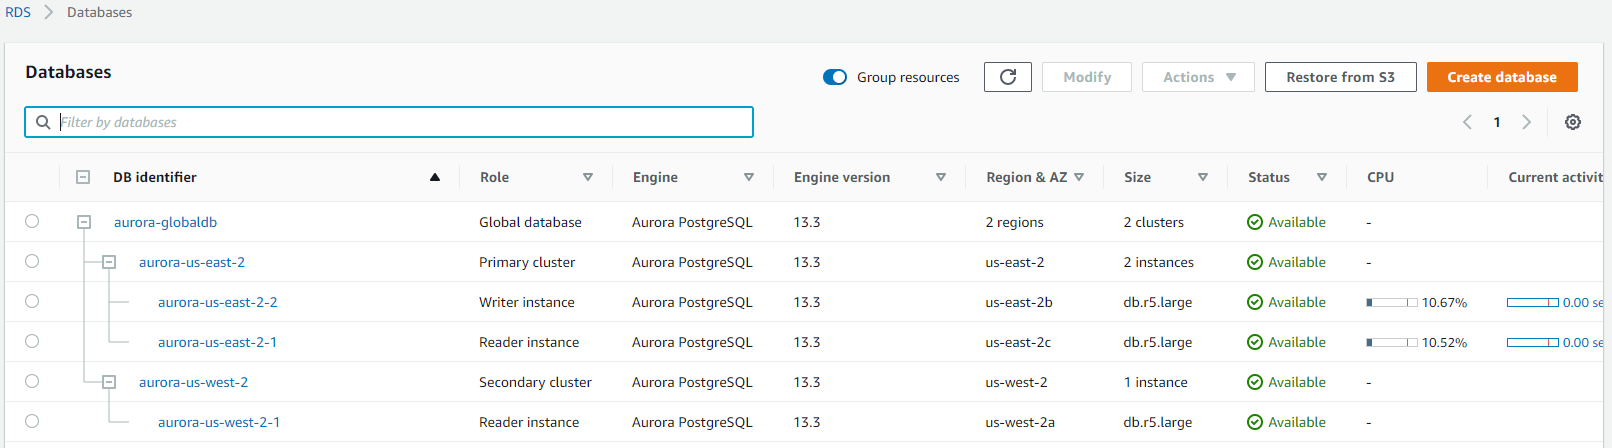The image size is (1612, 448).
Task: Collapse the aurora-globaldb tree node
Action: pyautogui.click(x=84, y=222)
